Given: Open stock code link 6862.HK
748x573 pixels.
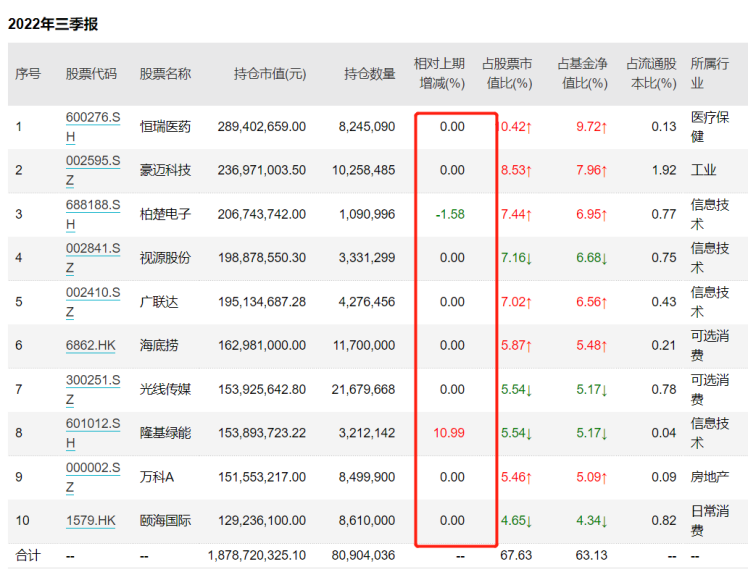Looking at the screenshot, I should click(91, 345).
